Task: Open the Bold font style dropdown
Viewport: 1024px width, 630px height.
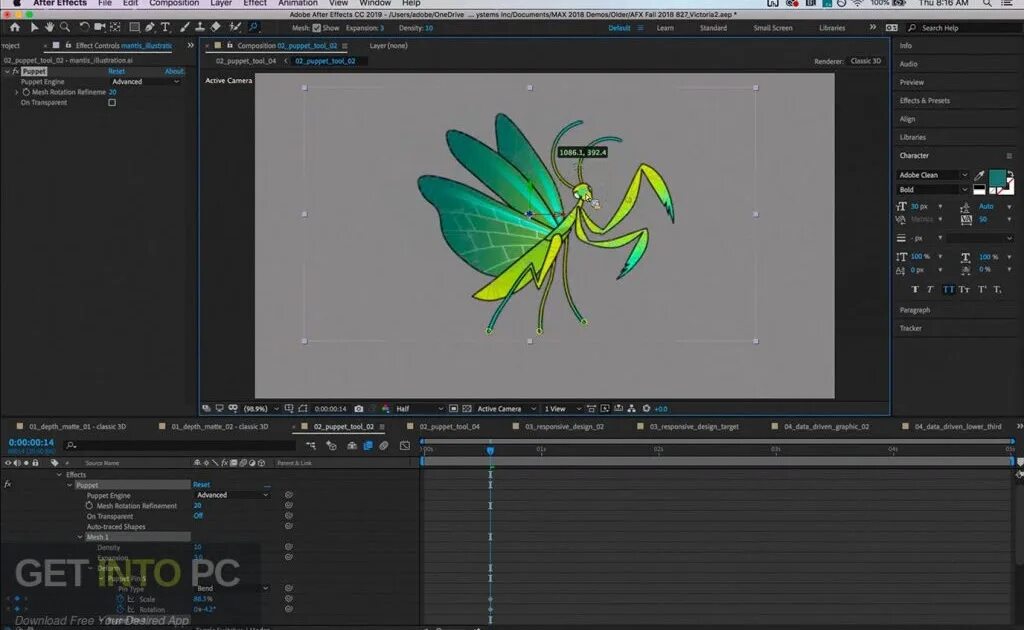Action: 933,189
